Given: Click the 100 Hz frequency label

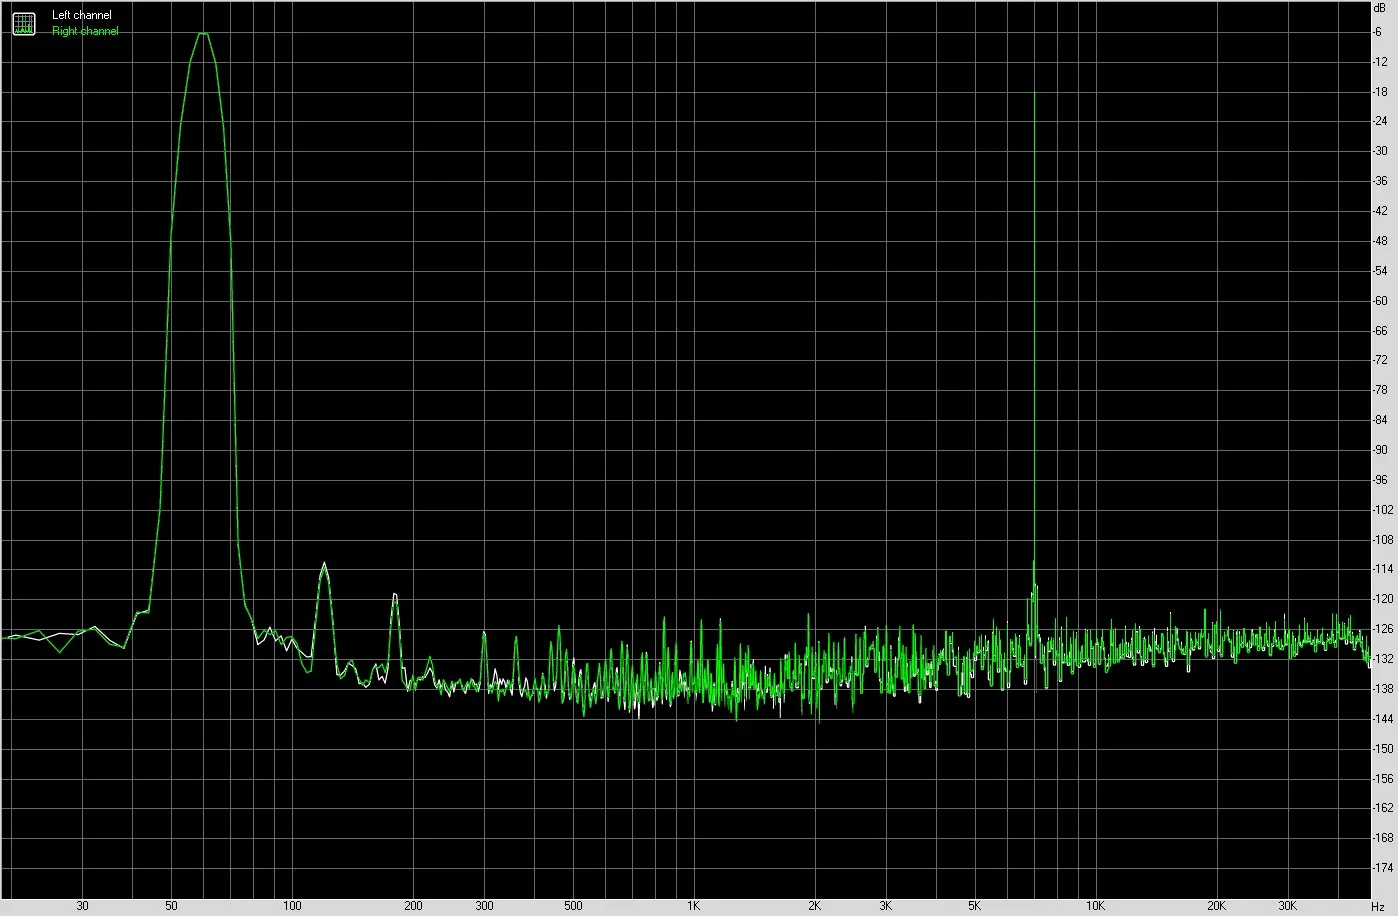Looking at the screenshot, I should coord(292,906).
